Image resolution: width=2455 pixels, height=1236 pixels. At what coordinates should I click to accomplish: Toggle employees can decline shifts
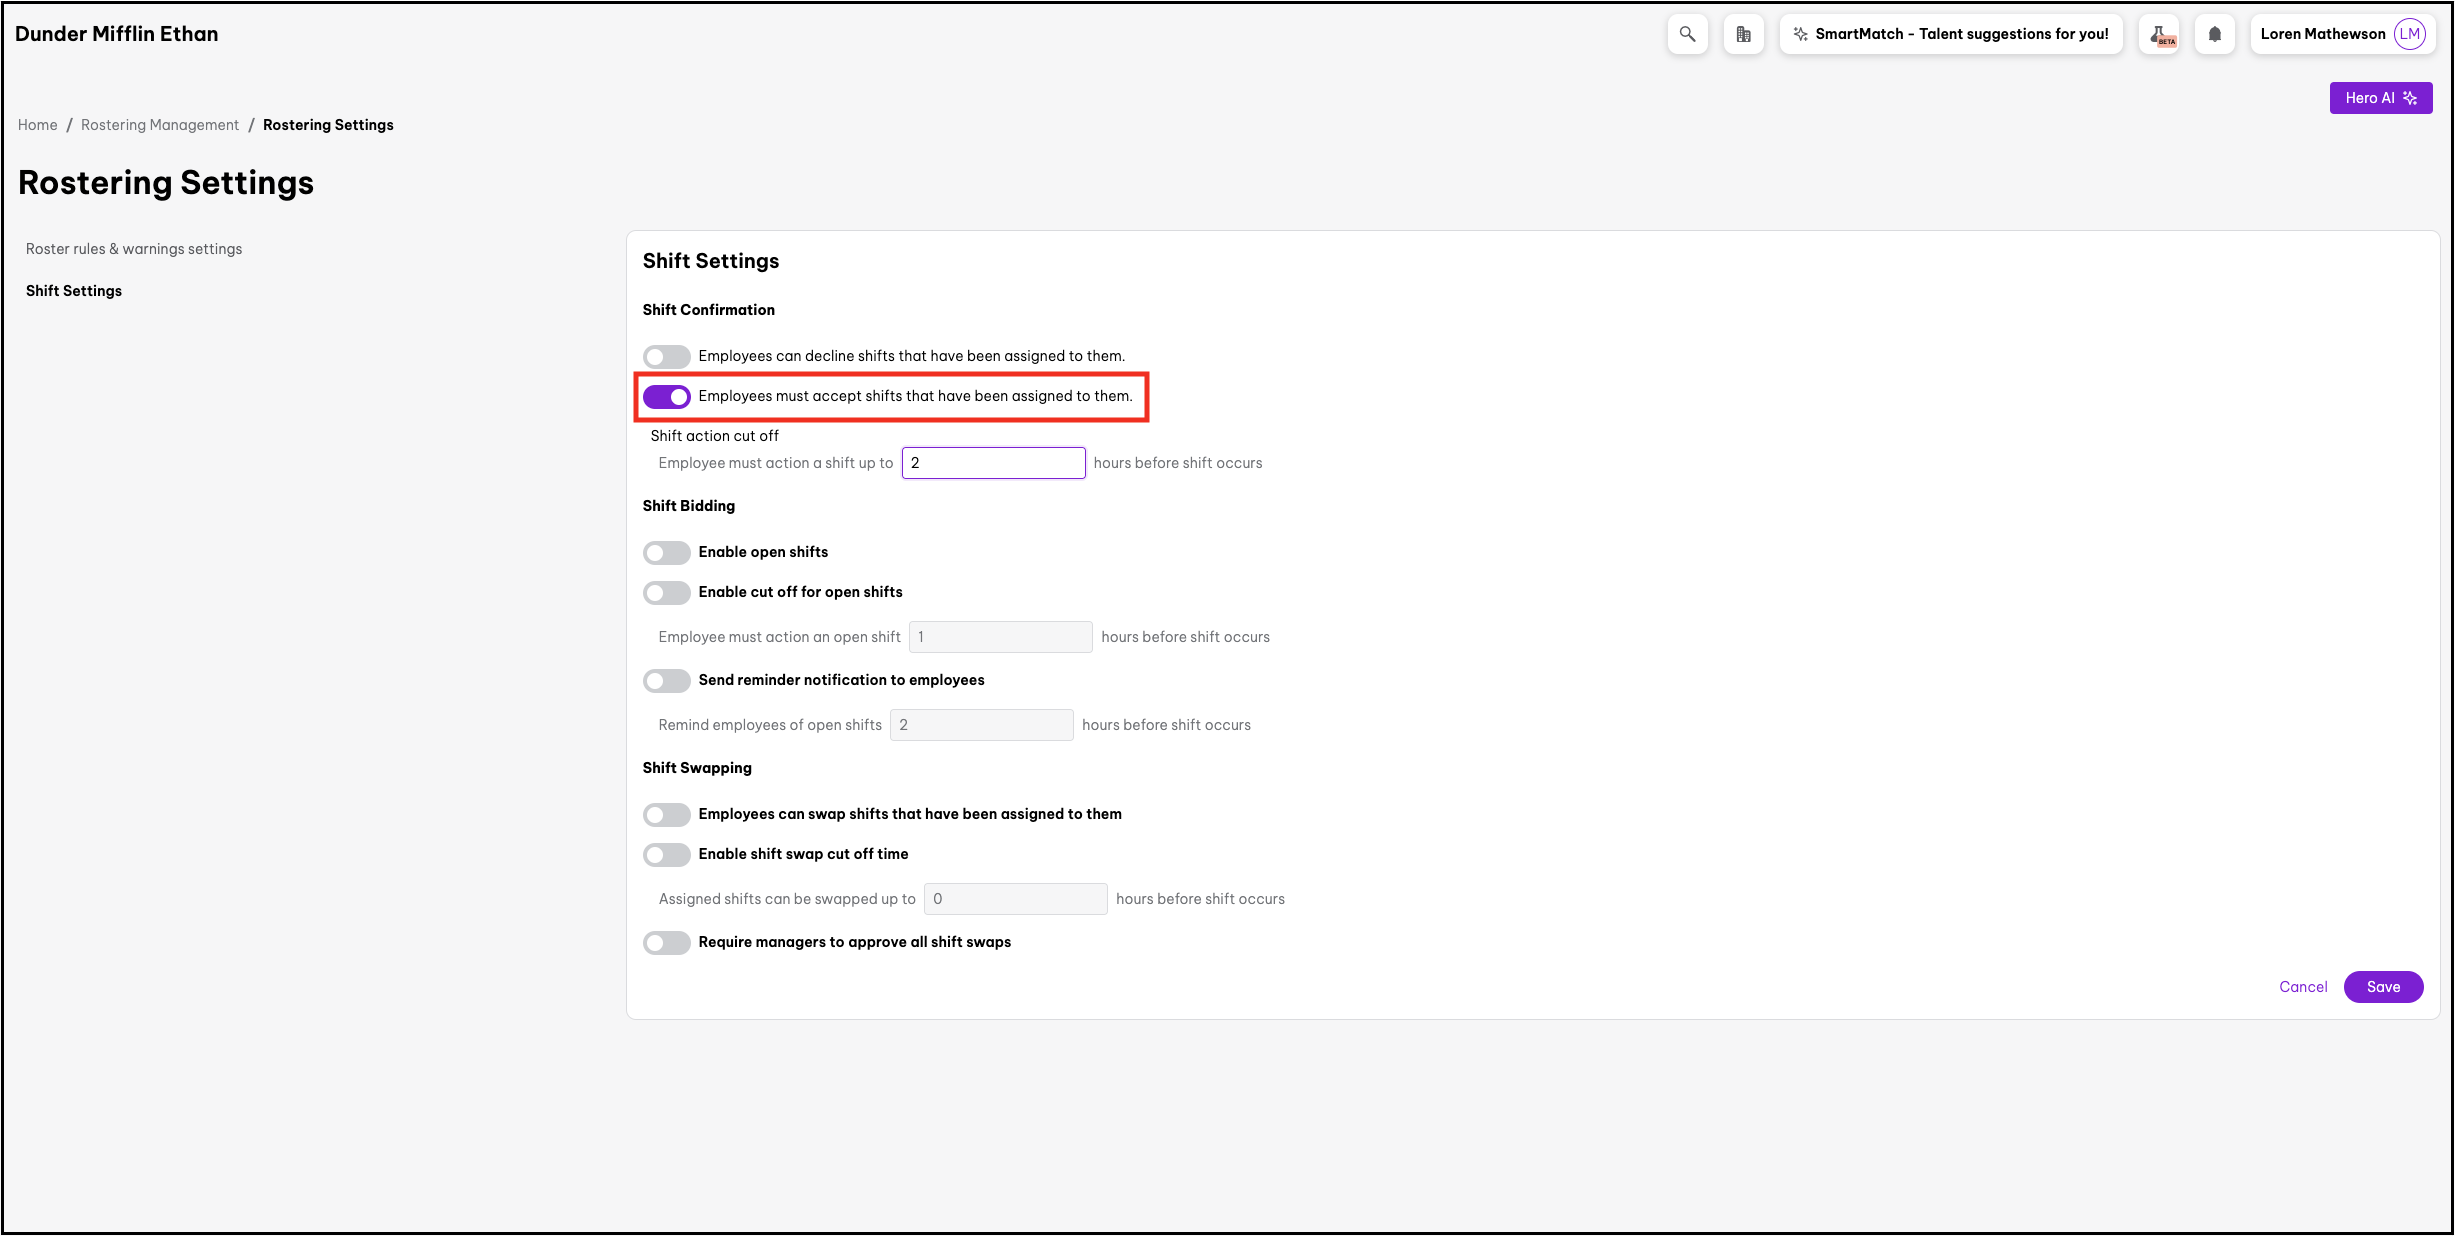[x=666, y=357]
